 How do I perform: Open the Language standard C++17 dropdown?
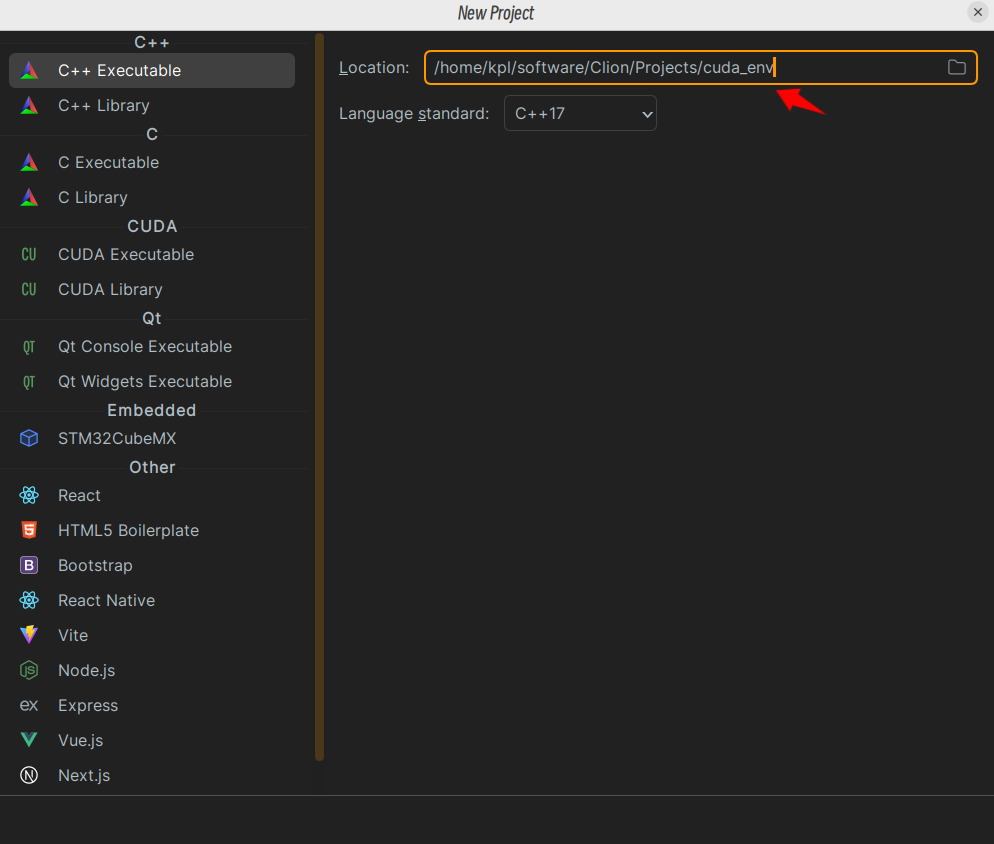click(x=580, y=114)
